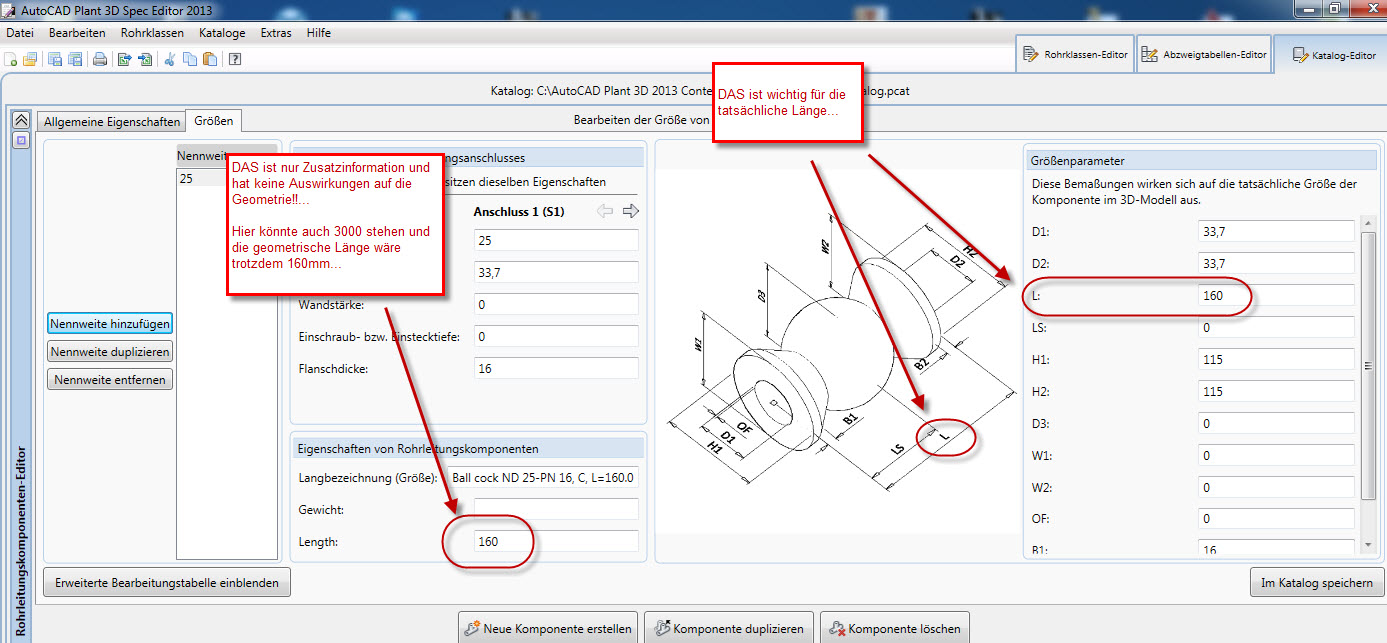Switch to the Rohrklassen-Editor tab

pos(1075,55)
